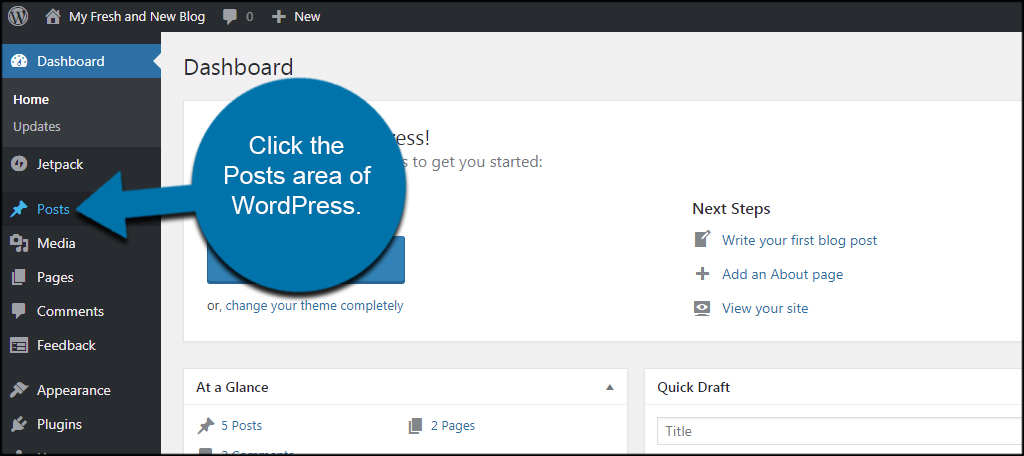Click 'View your site' link
The width and height of the screenshot is (1024, 456).
pos(765,308)
